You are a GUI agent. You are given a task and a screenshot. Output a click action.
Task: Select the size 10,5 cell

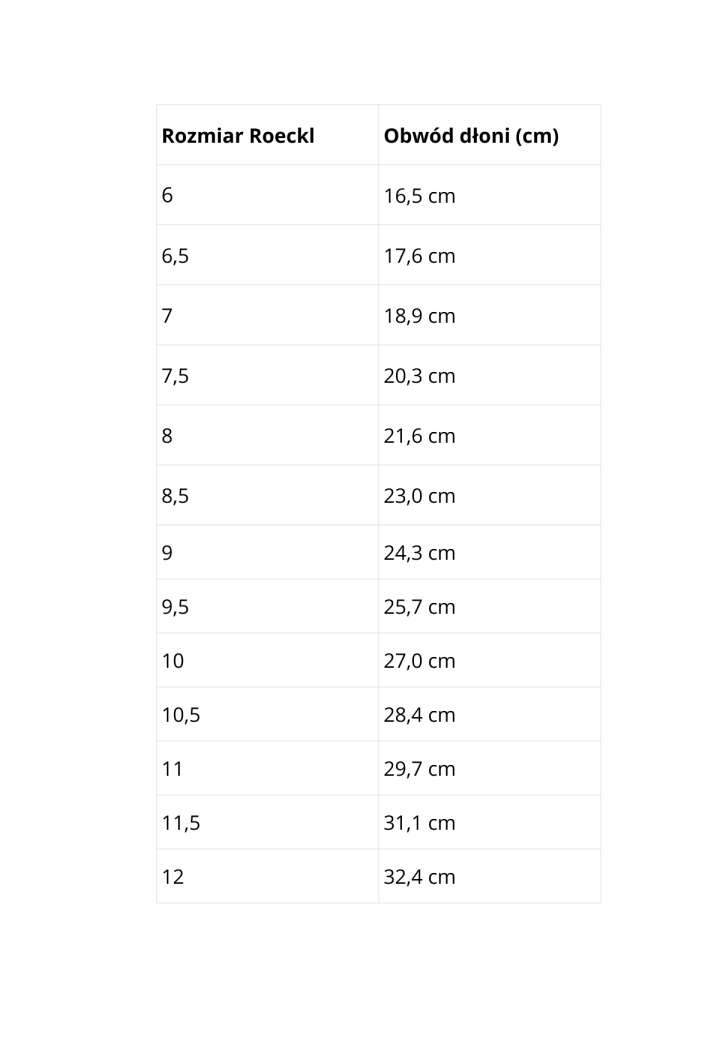[x=181, y=715]
